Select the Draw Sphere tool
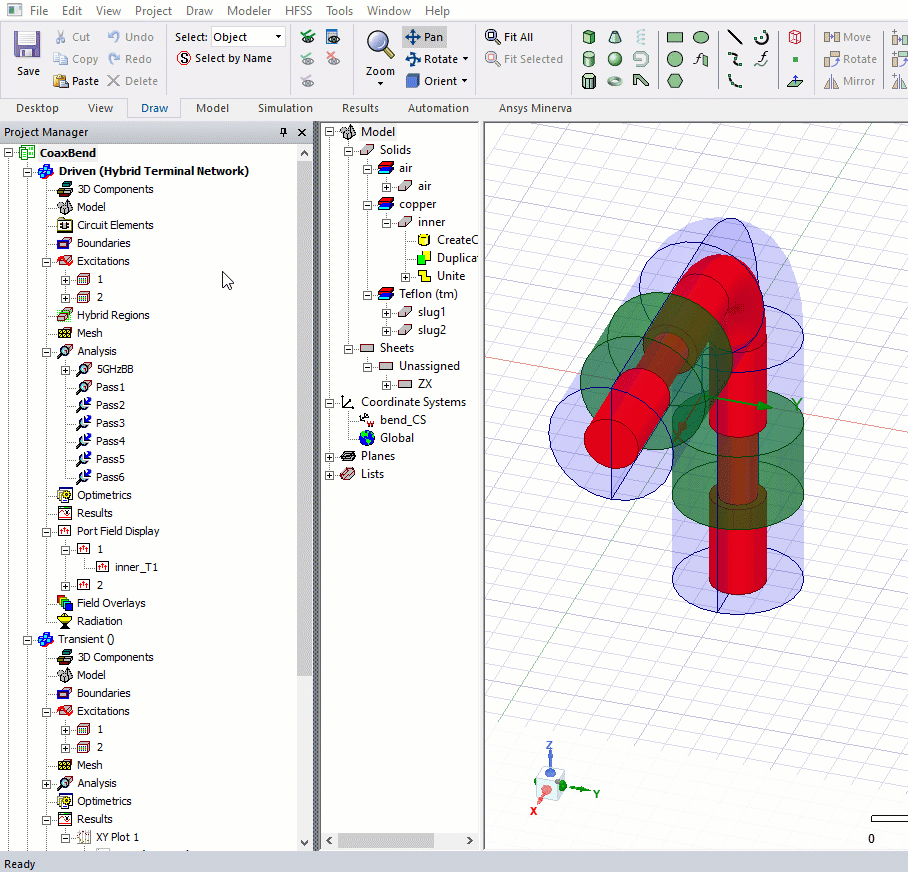The height and width of the screenshot is (872, 908). coord(613,58)
